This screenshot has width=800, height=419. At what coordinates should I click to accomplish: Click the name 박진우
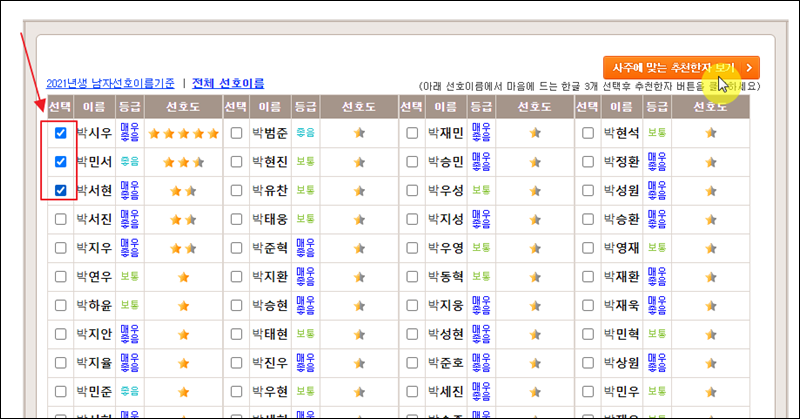click(x=270, y=363)
